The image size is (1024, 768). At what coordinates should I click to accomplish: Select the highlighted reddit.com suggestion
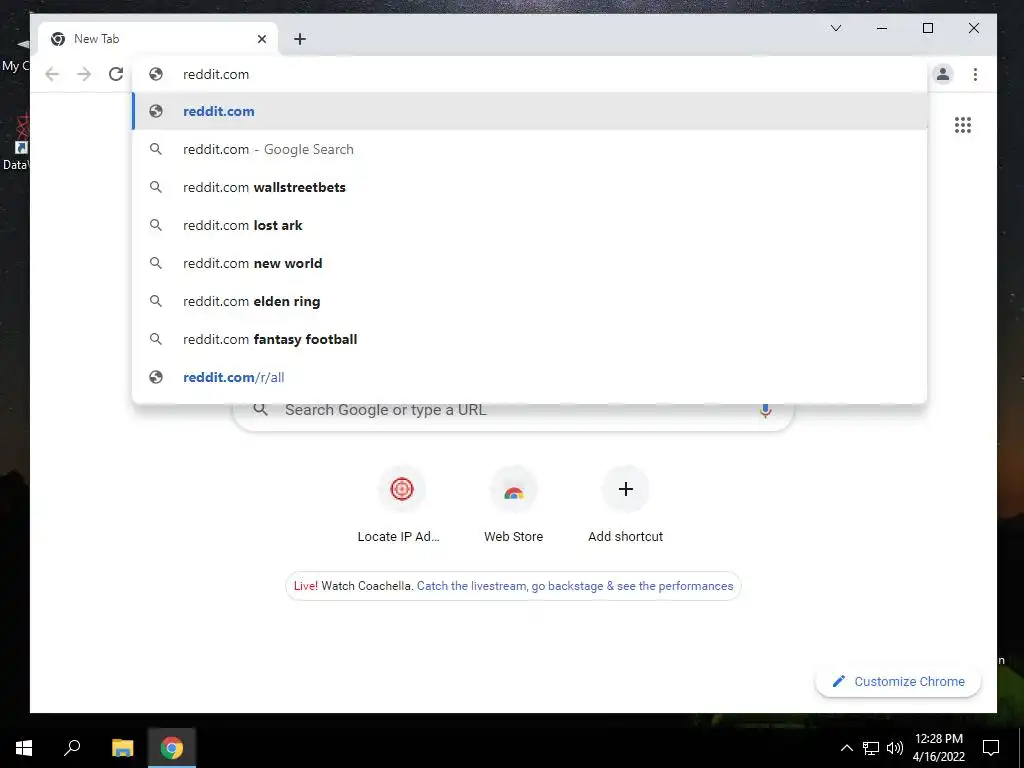click(x=530, y=111)
